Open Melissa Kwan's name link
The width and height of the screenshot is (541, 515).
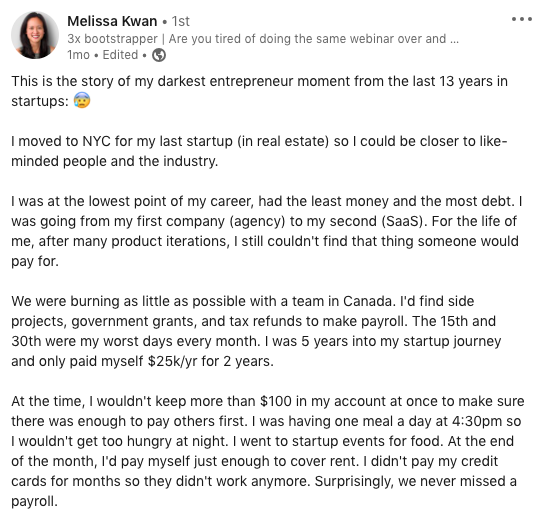pyautogui.click(x=112, y=21)
